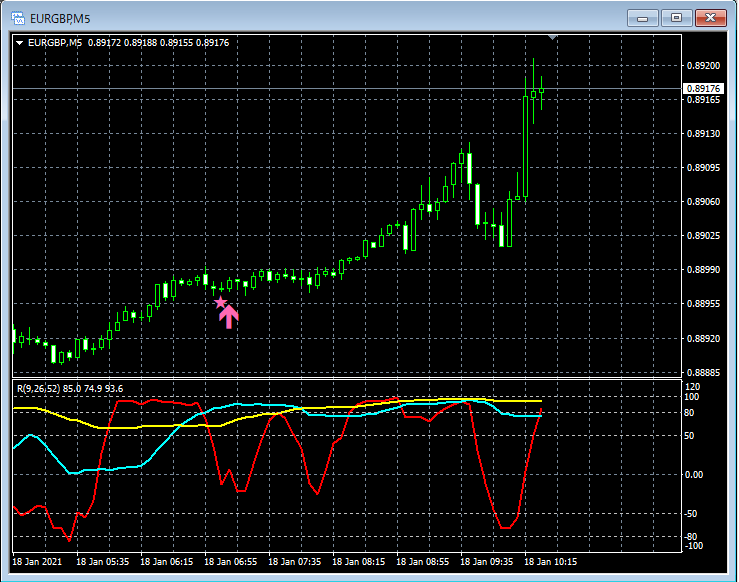Click the 0.88955 price scale label
The image size is (739, 582).
coord(703,303)
